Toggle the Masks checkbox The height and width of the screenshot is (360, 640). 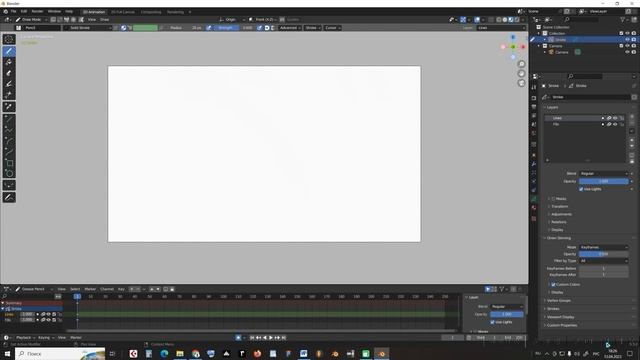point(553,199)
